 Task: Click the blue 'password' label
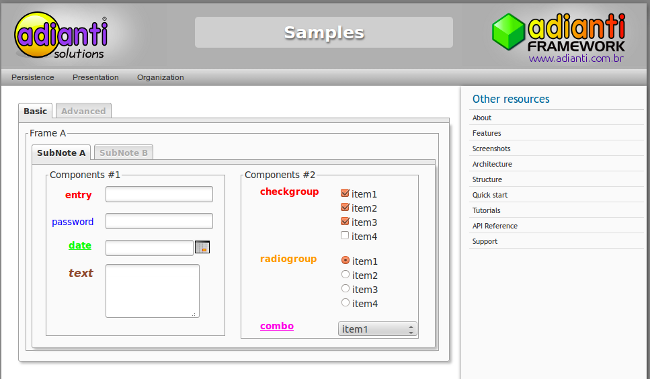[x=73, y=222]
